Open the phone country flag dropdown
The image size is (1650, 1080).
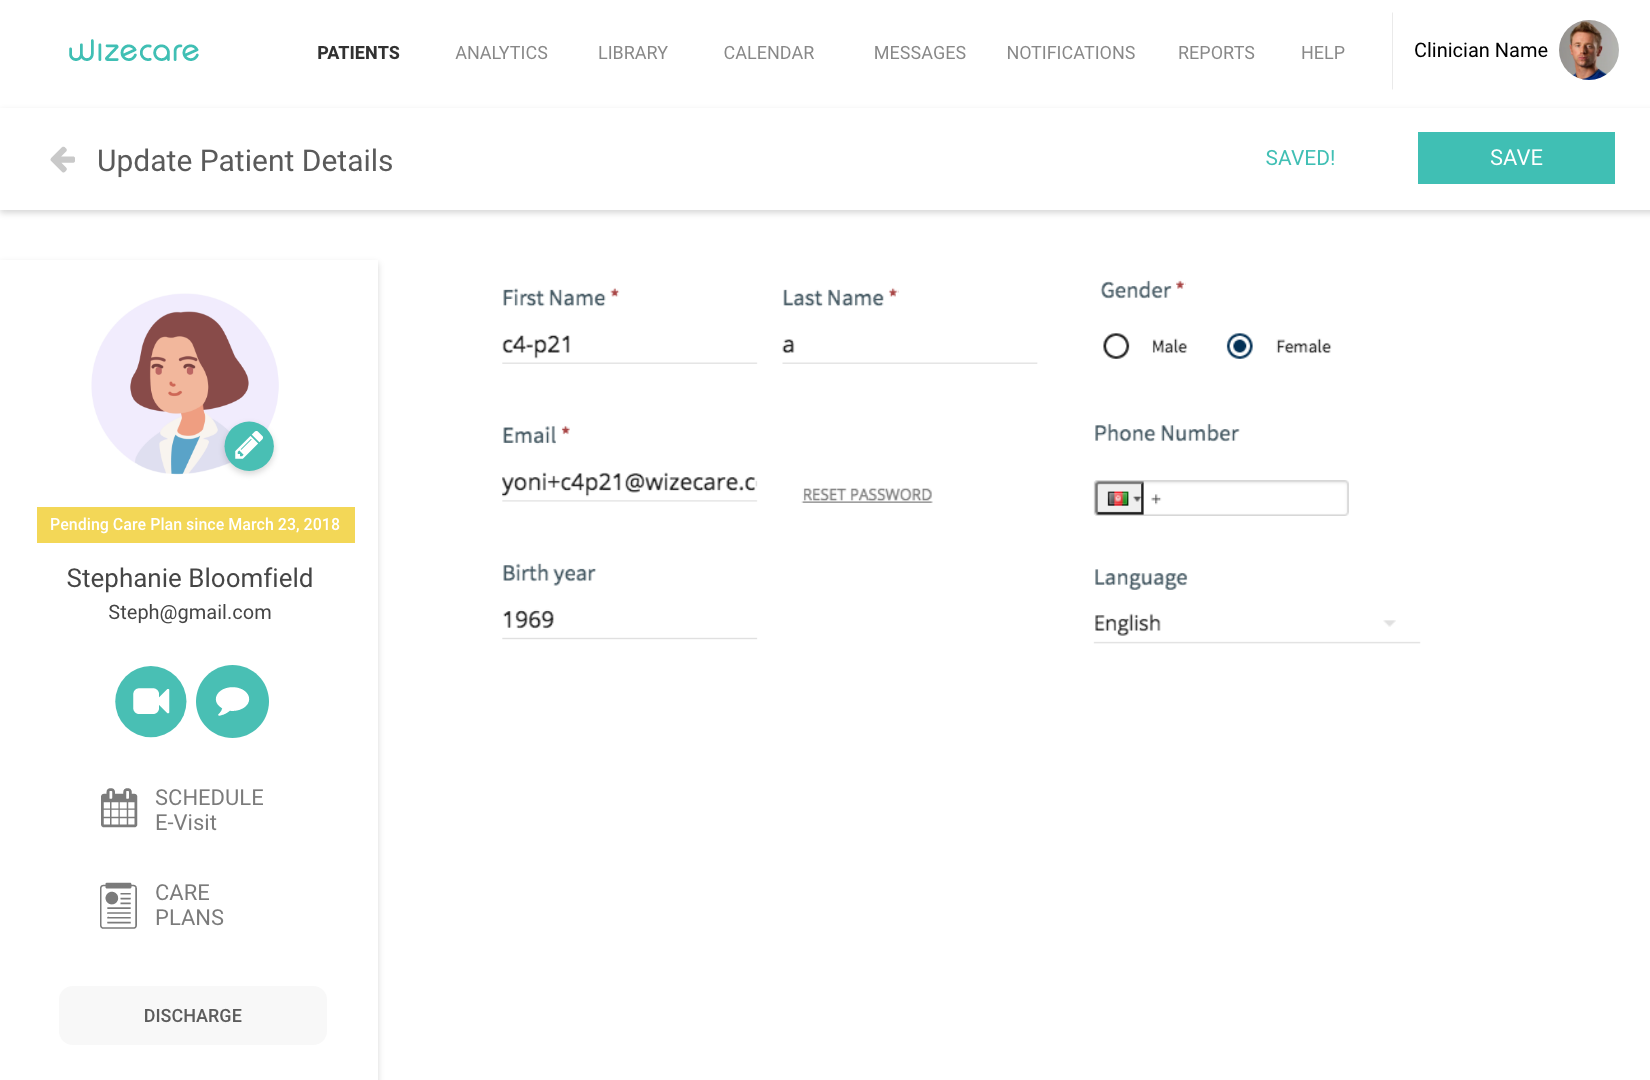pos(1120,498)
